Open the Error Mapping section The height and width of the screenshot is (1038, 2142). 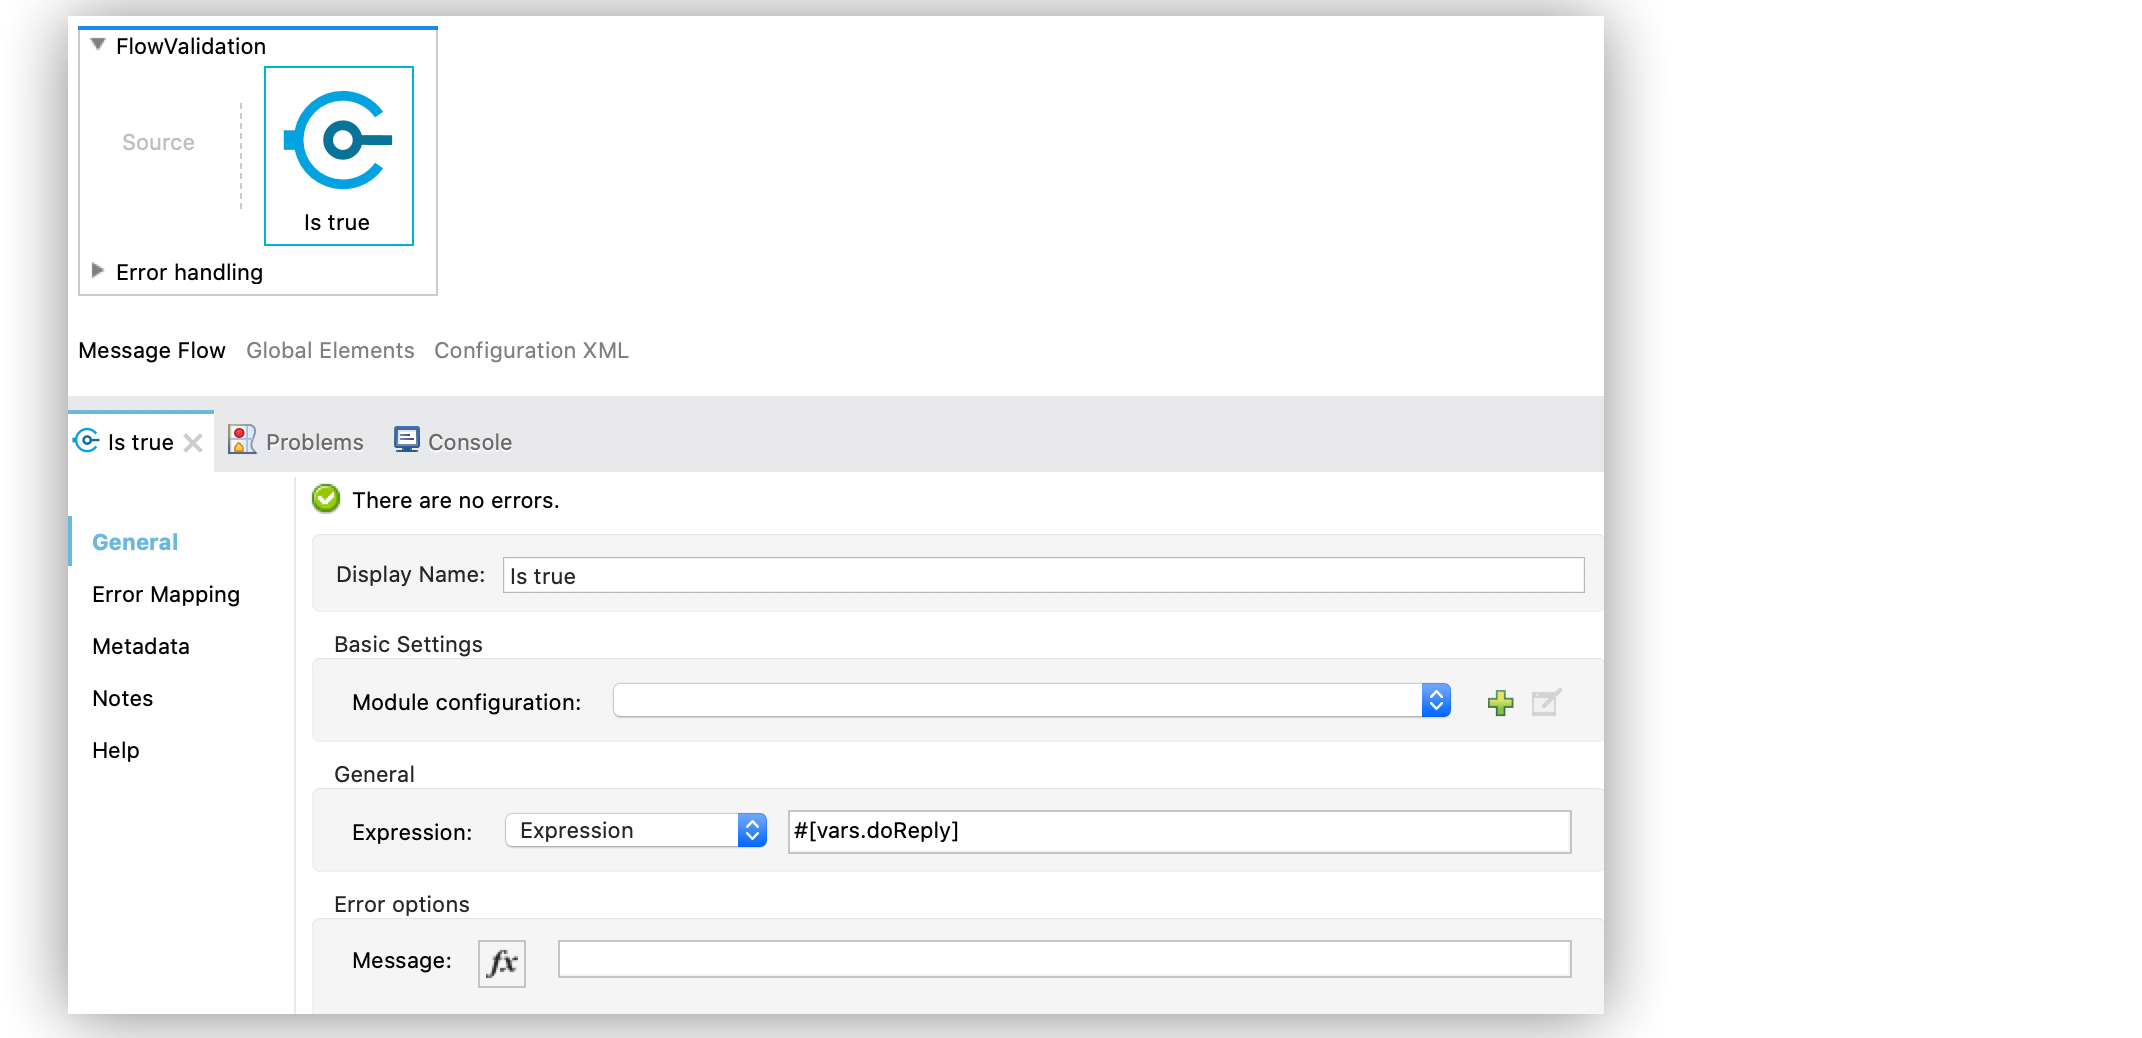point(166,595)
